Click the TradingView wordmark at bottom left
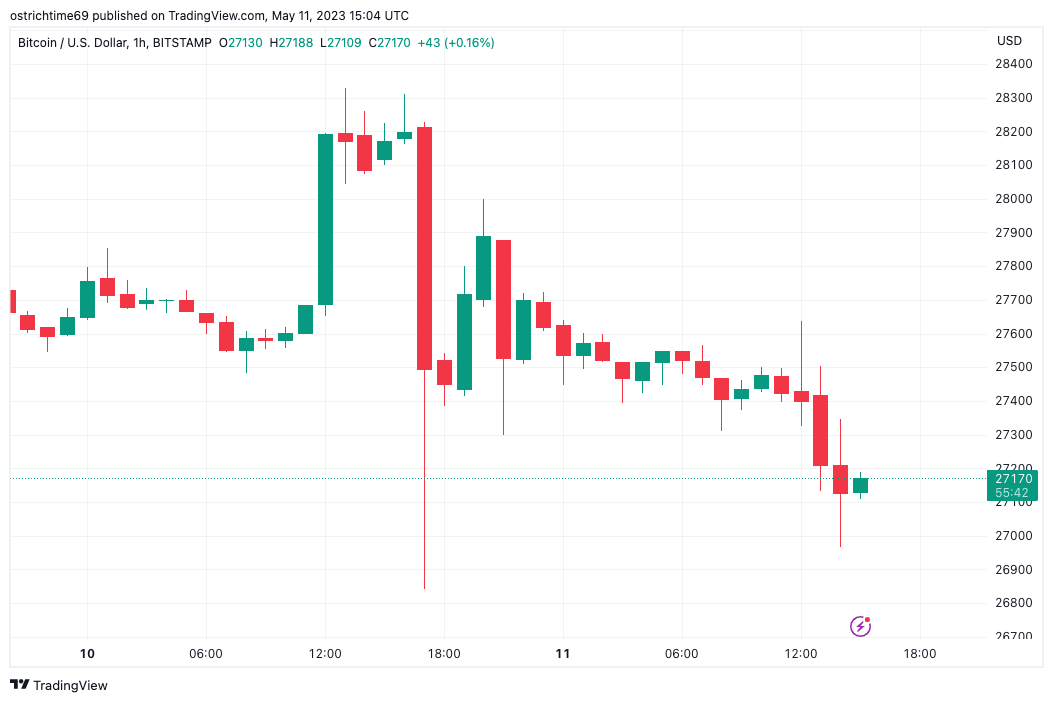The width and height of the screenshot is (1053, 702). click(x=70, y=685)
